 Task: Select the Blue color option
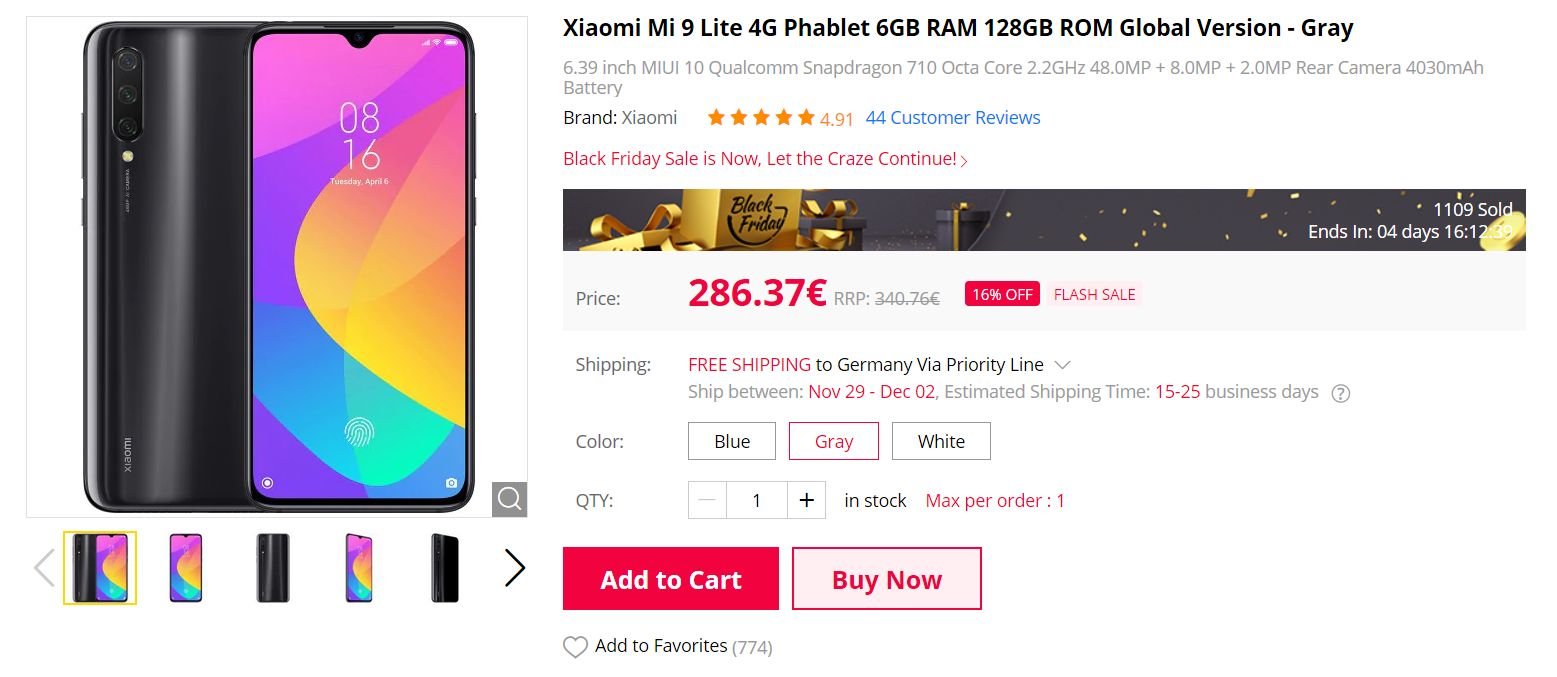pos(732,441)
